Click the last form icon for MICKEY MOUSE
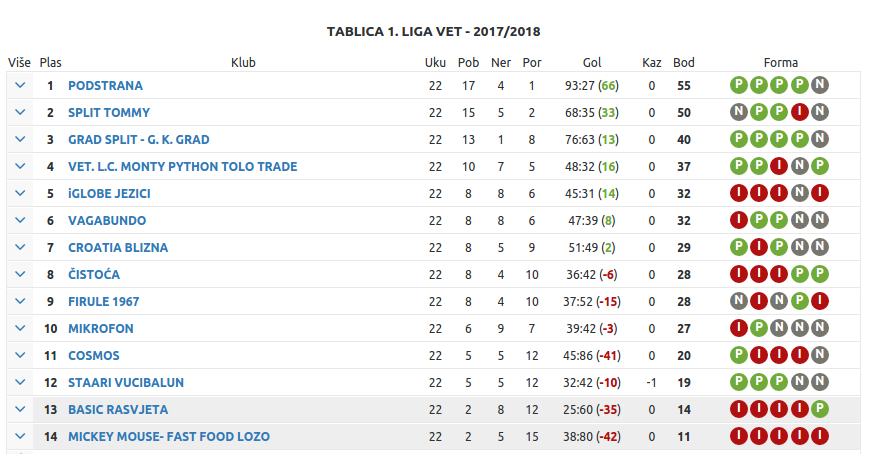The height and width of the screenshot is (454, 869). [x=820, y=437]
